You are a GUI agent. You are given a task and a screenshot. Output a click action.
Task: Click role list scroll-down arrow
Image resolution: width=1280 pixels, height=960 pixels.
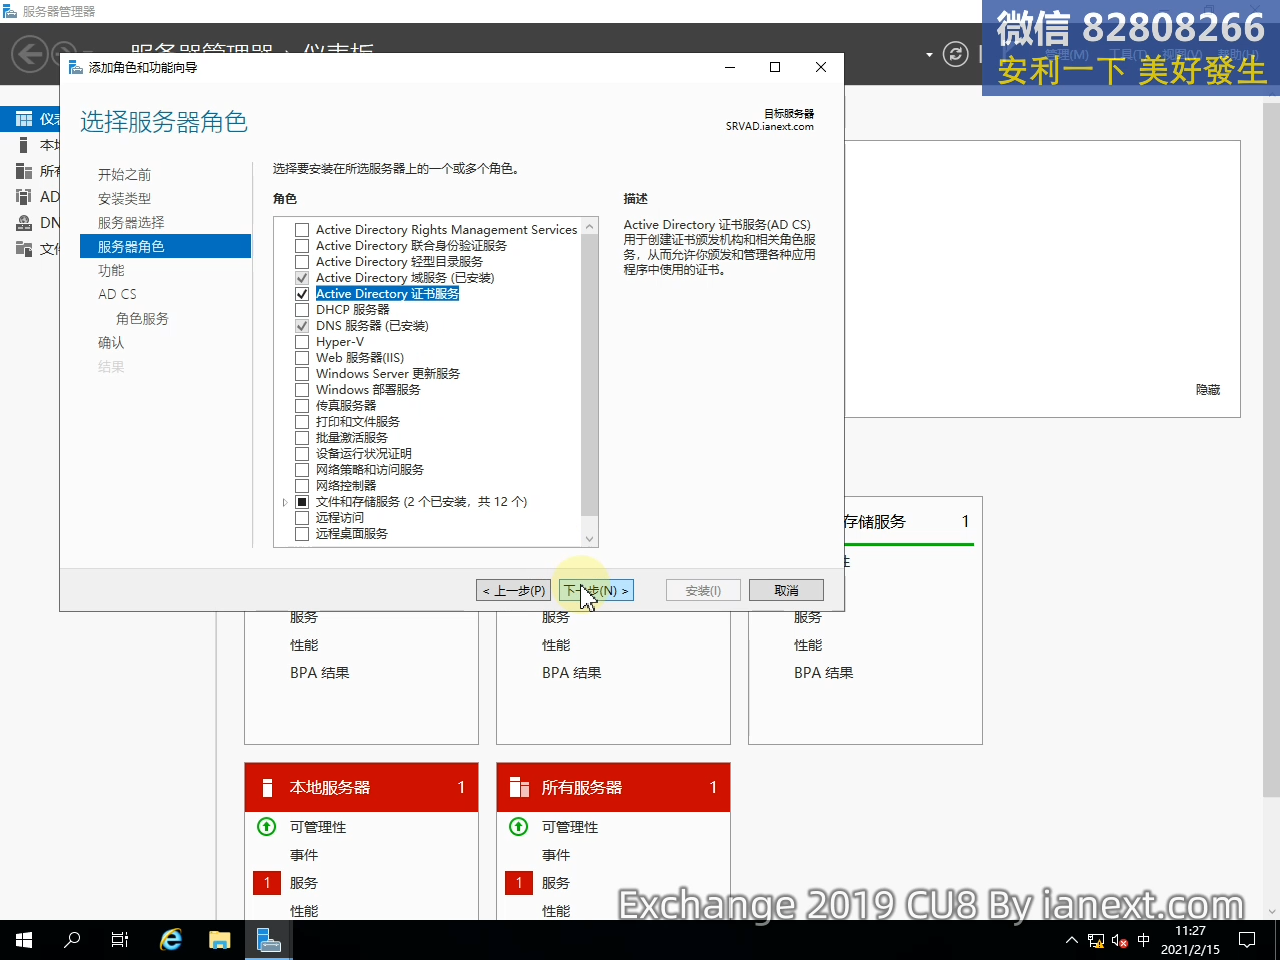point(590,539)
